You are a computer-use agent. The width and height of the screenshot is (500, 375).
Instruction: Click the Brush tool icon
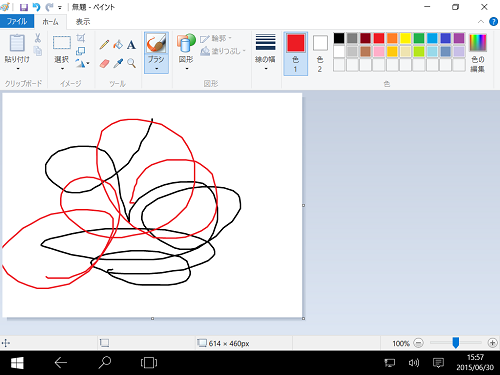(156, 43)
